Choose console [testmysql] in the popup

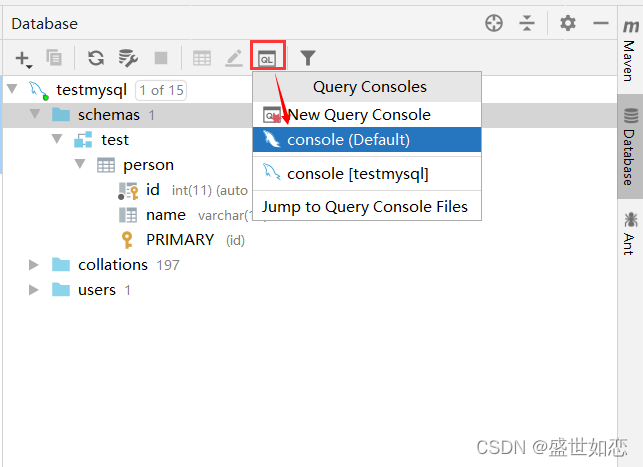point(367,174)
